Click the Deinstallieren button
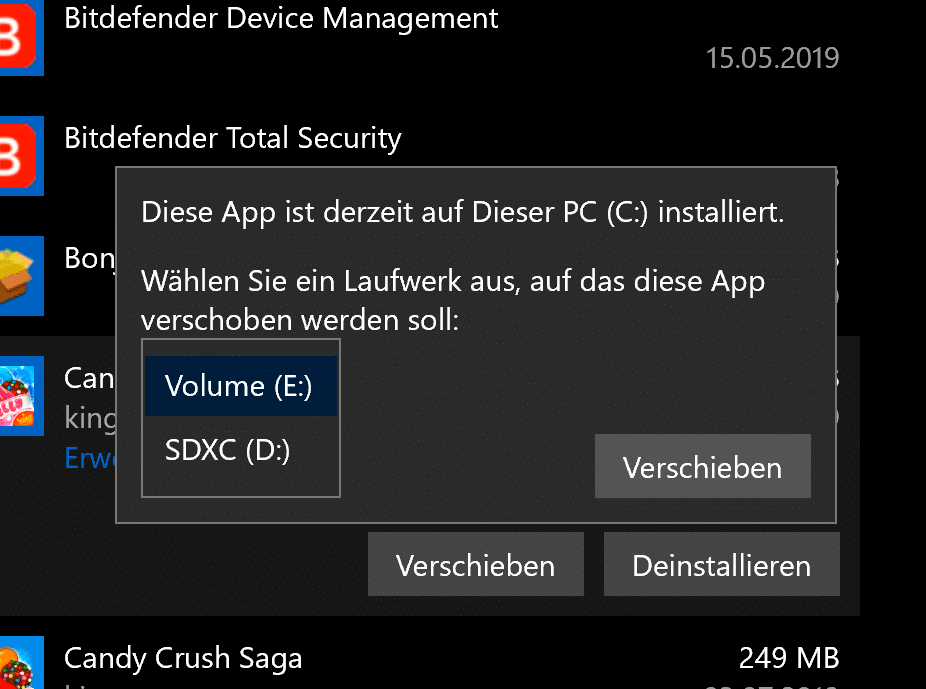The image size is (926, 689). [x=722, y=564]
